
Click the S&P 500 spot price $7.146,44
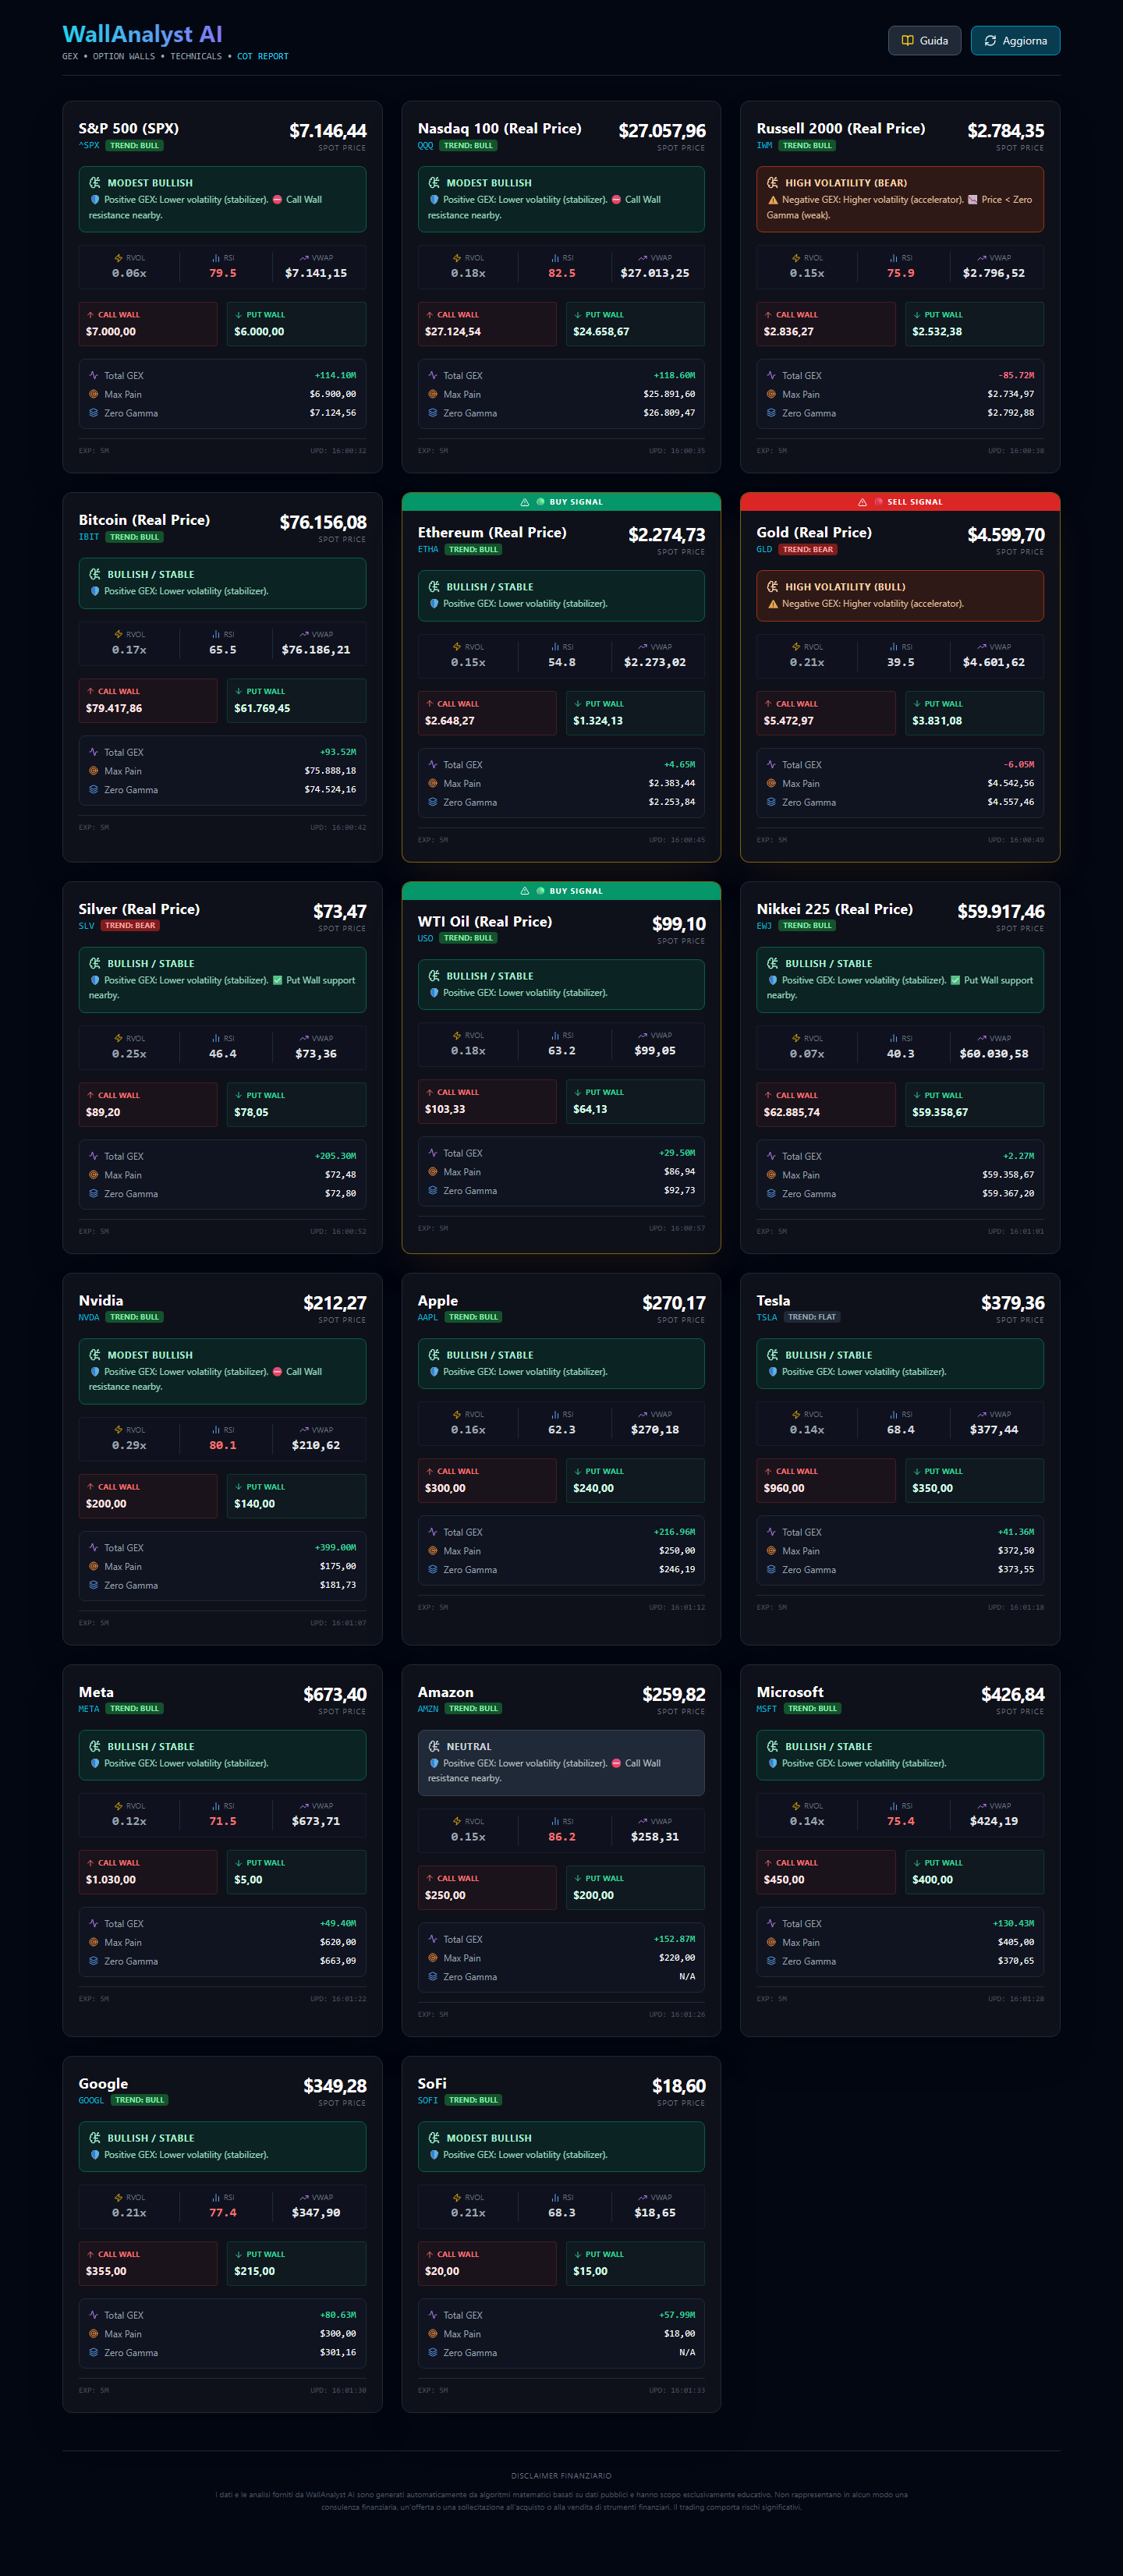pyautogui.click(x=328, y=131)
